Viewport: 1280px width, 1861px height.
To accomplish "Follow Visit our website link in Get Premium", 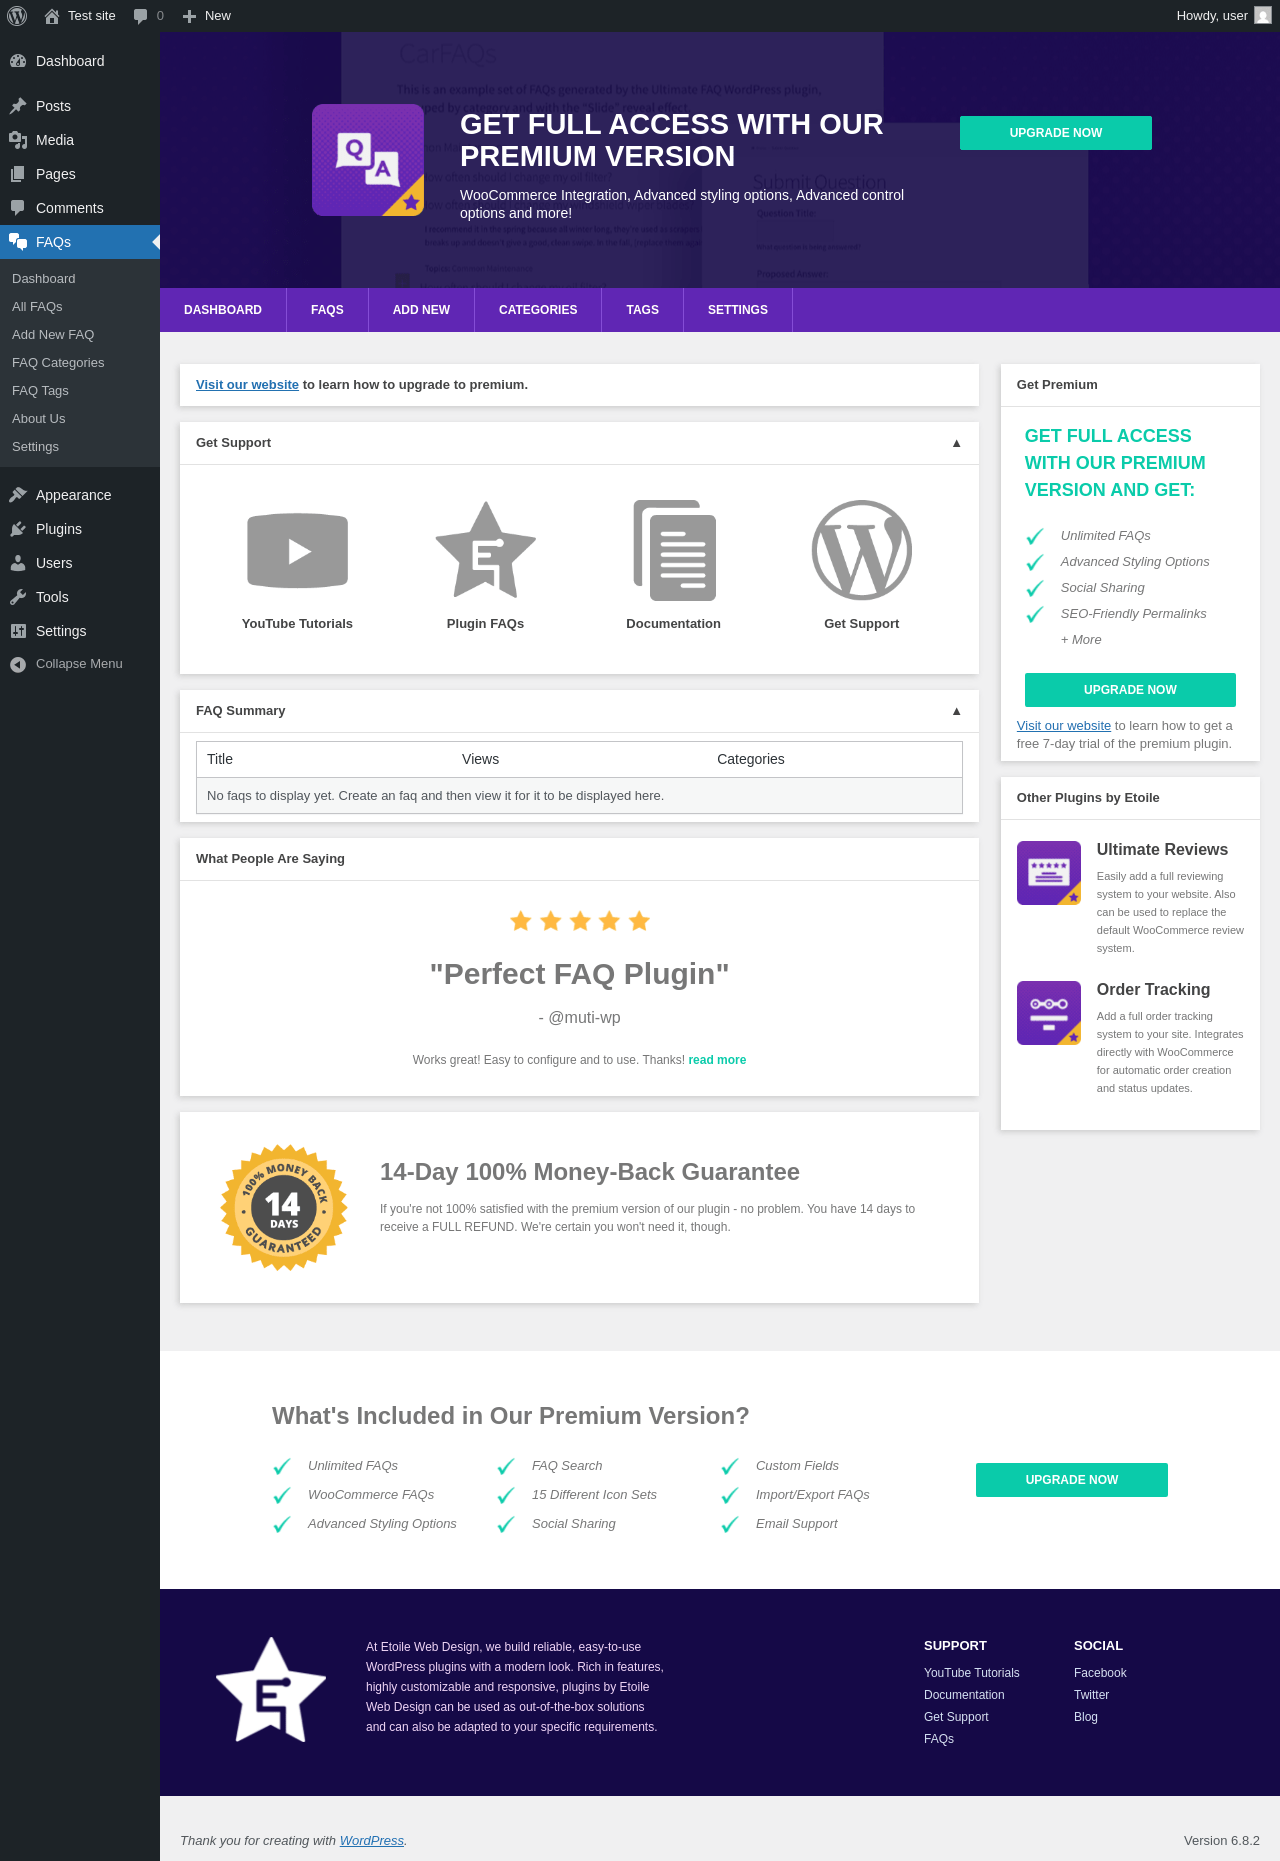I will click(x=1064, y=726).
